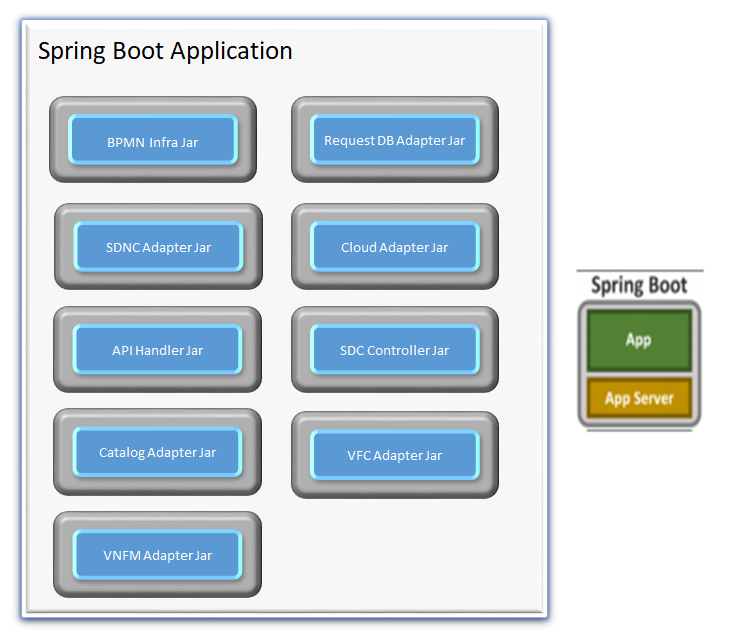Click the orange App Server block
Image resolution: width=734 pixels, height=641 pixels.
coord(639,398)
